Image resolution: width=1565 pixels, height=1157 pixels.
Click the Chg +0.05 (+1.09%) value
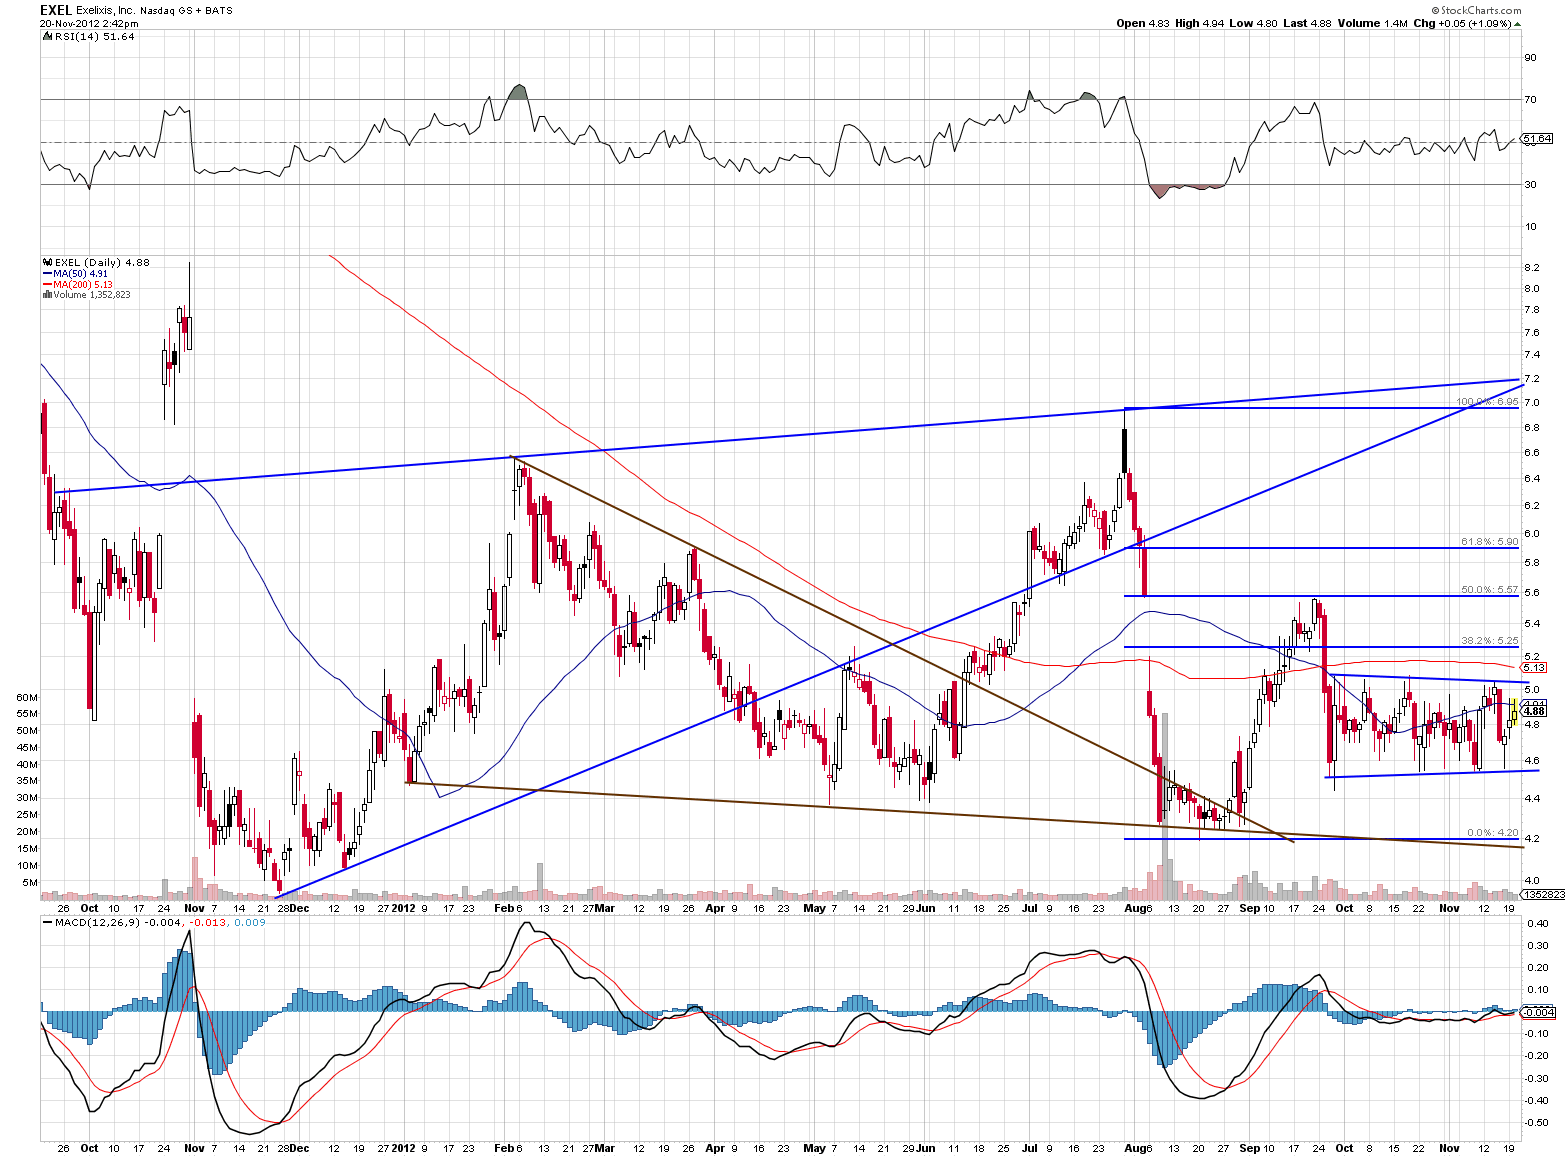(x=1462, y=23)
